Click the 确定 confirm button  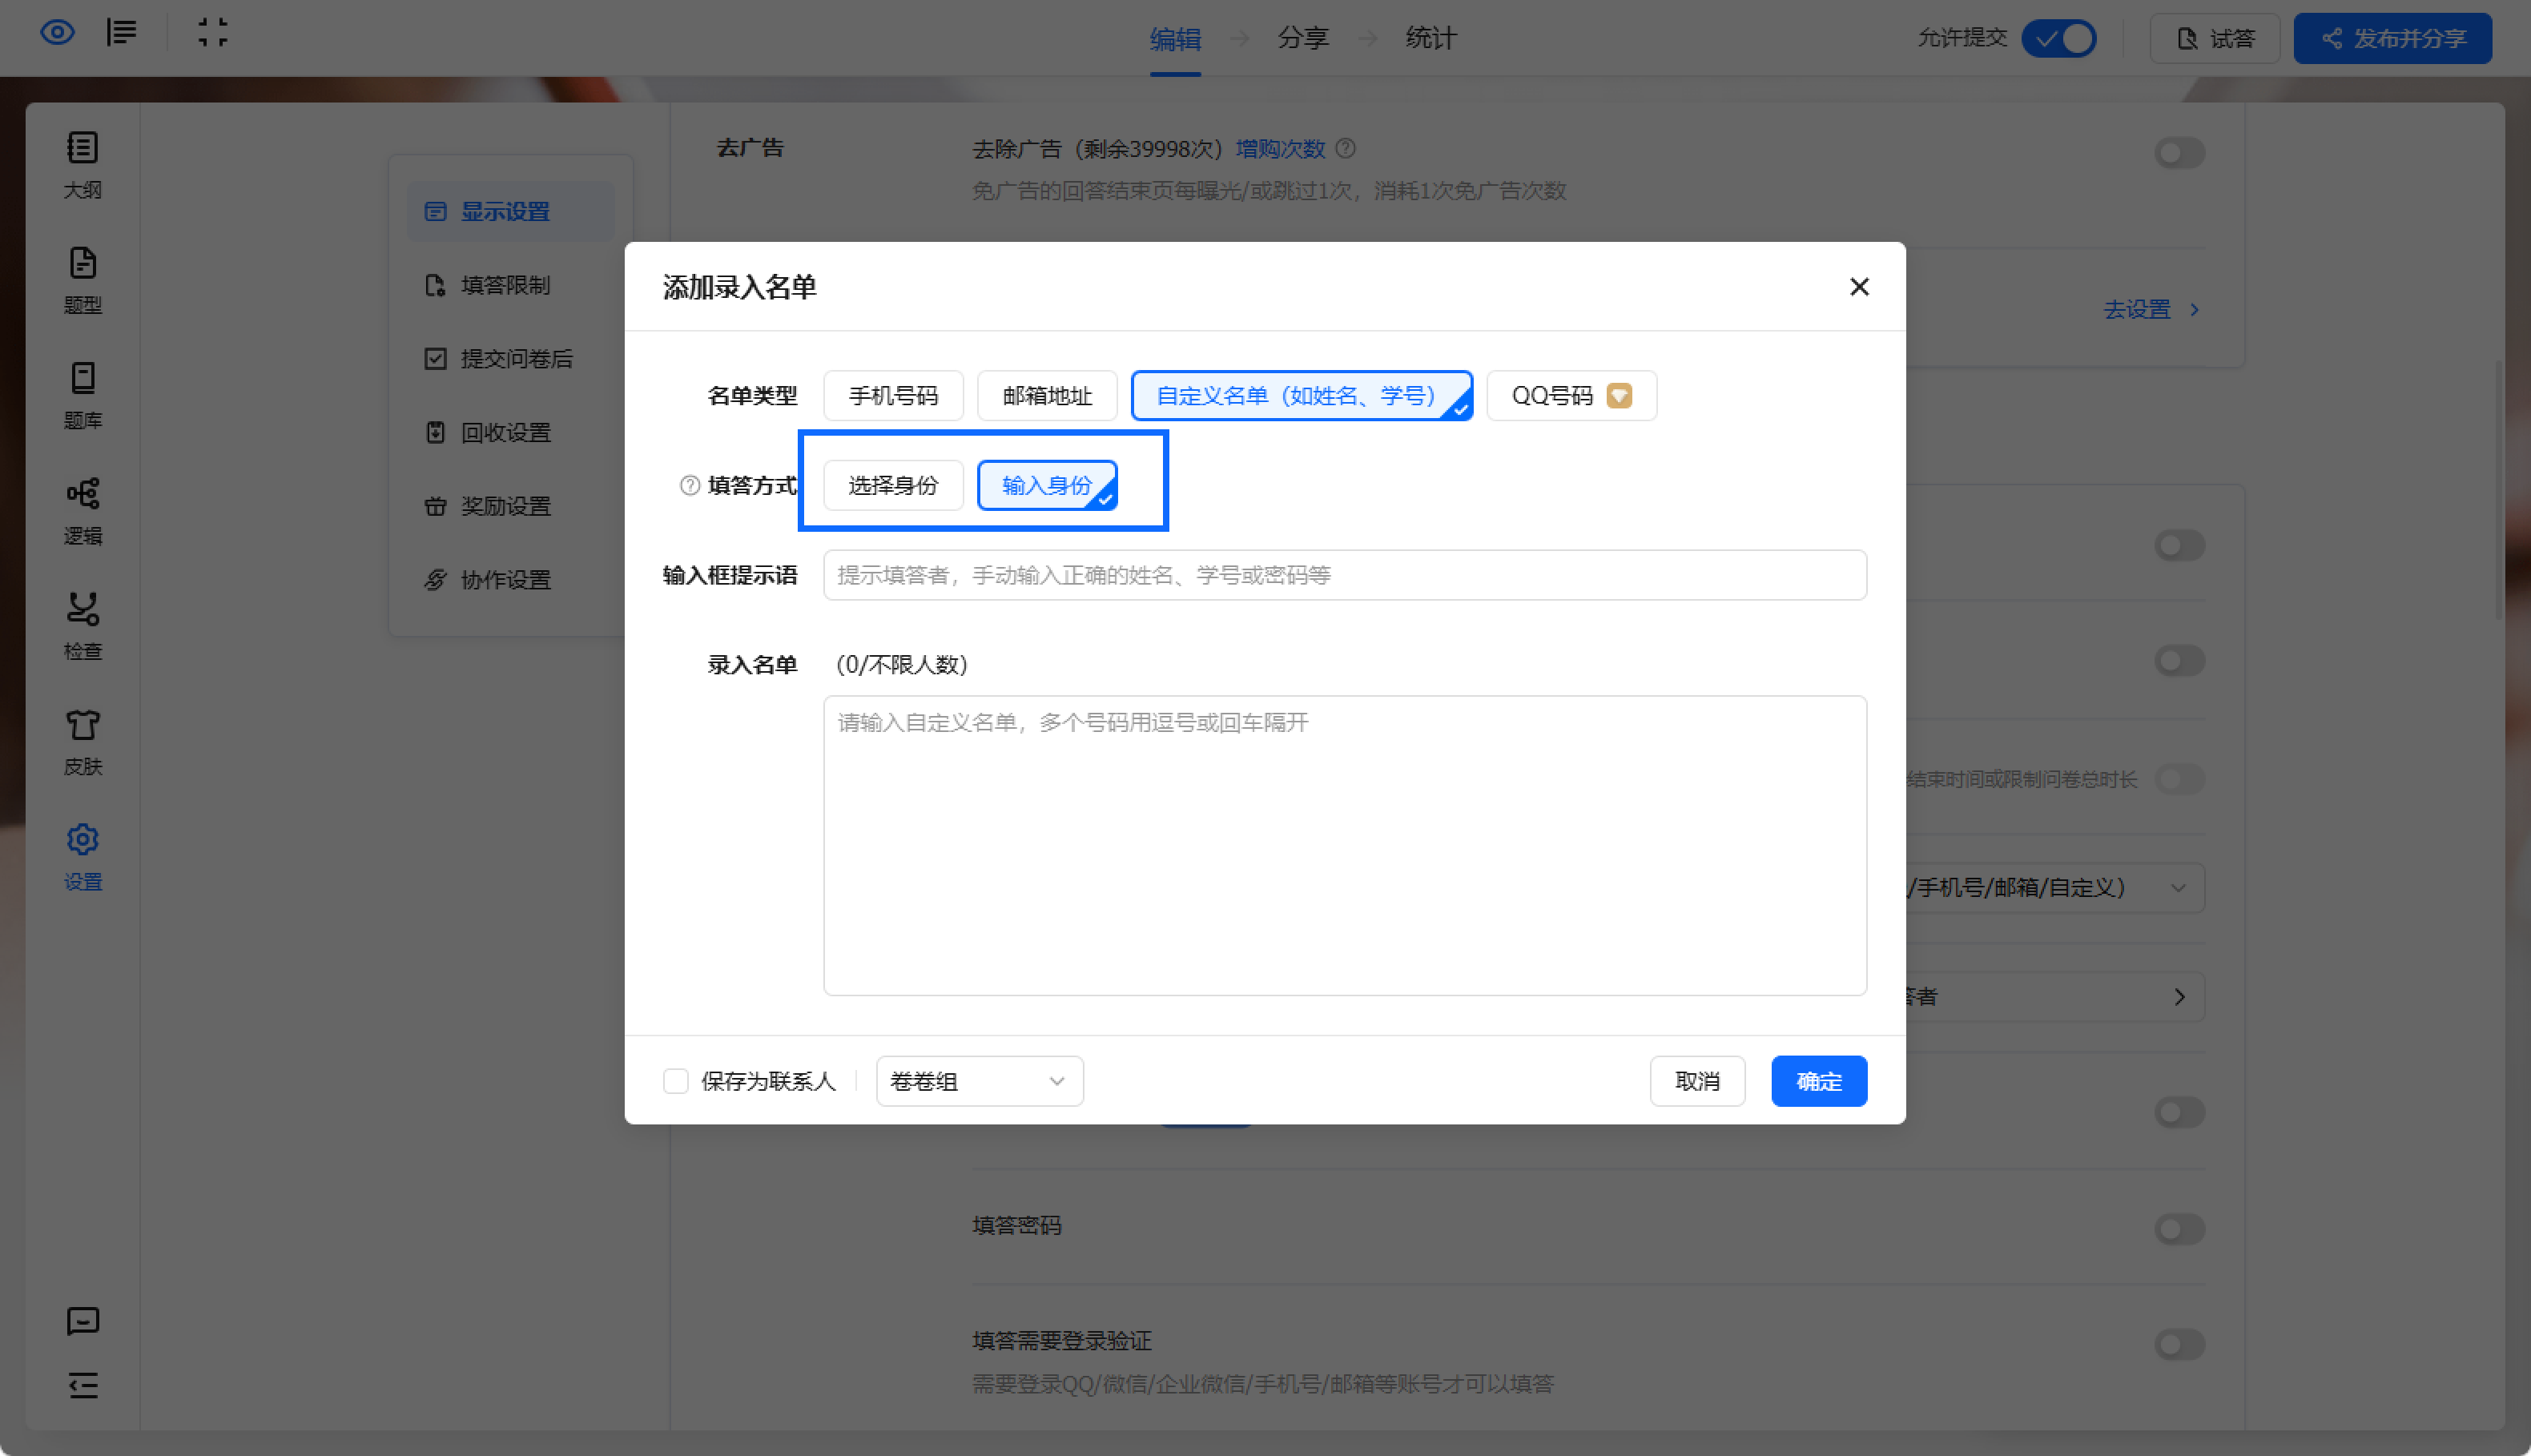pos(1819,1081)
